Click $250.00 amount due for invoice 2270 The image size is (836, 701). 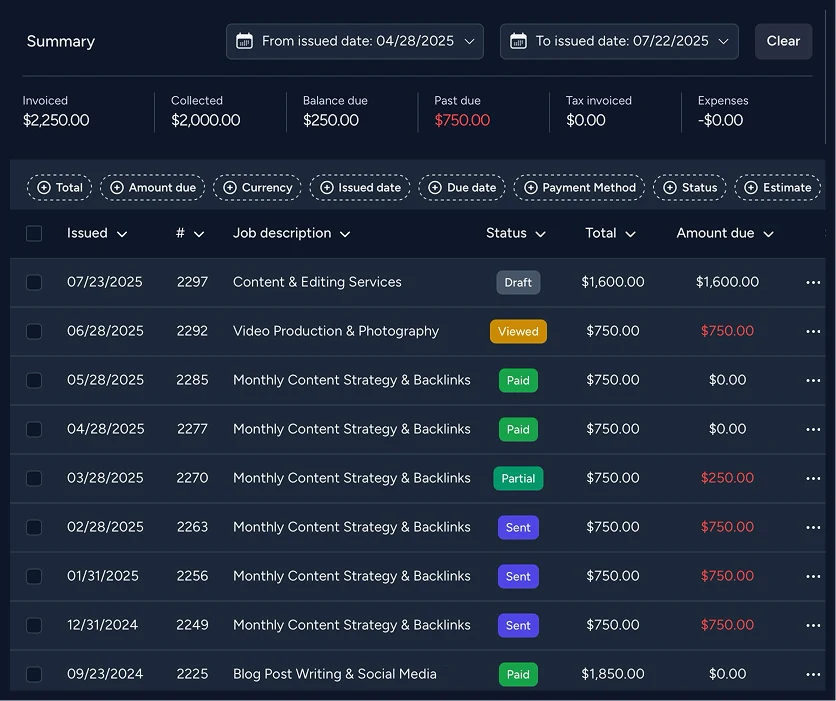727,478
